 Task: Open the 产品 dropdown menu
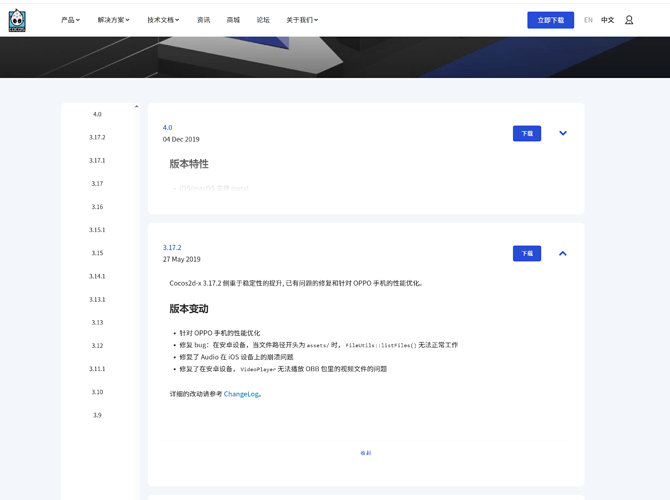click(70, 20)
